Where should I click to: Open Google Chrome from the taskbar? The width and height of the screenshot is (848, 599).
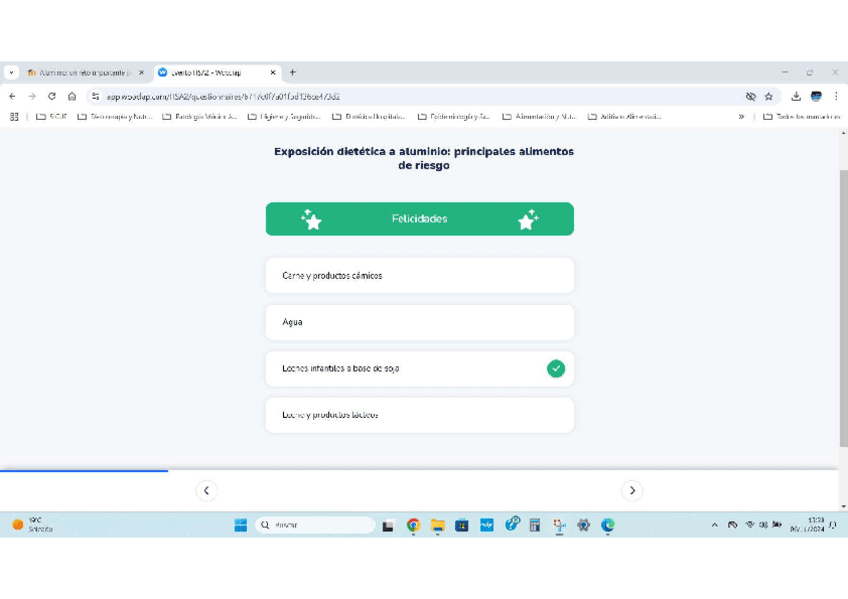413,525
